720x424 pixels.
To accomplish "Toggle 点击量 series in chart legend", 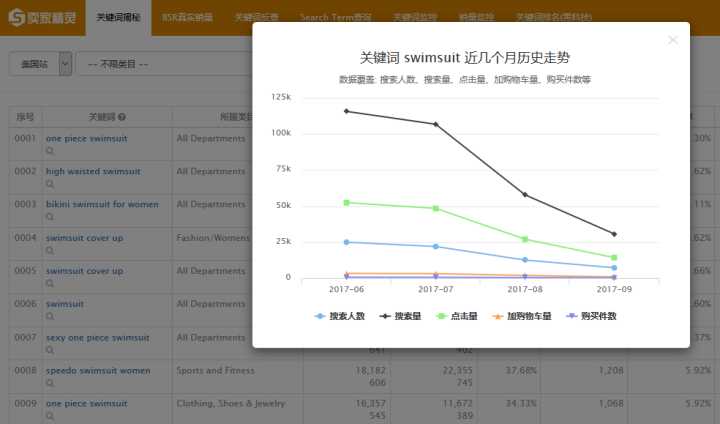I will point(457,316).
